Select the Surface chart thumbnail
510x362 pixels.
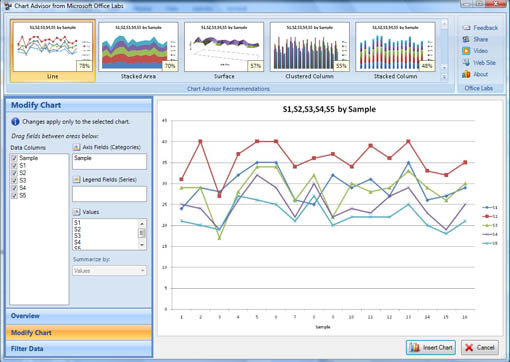pyautogui.click(x=224, y=51)
